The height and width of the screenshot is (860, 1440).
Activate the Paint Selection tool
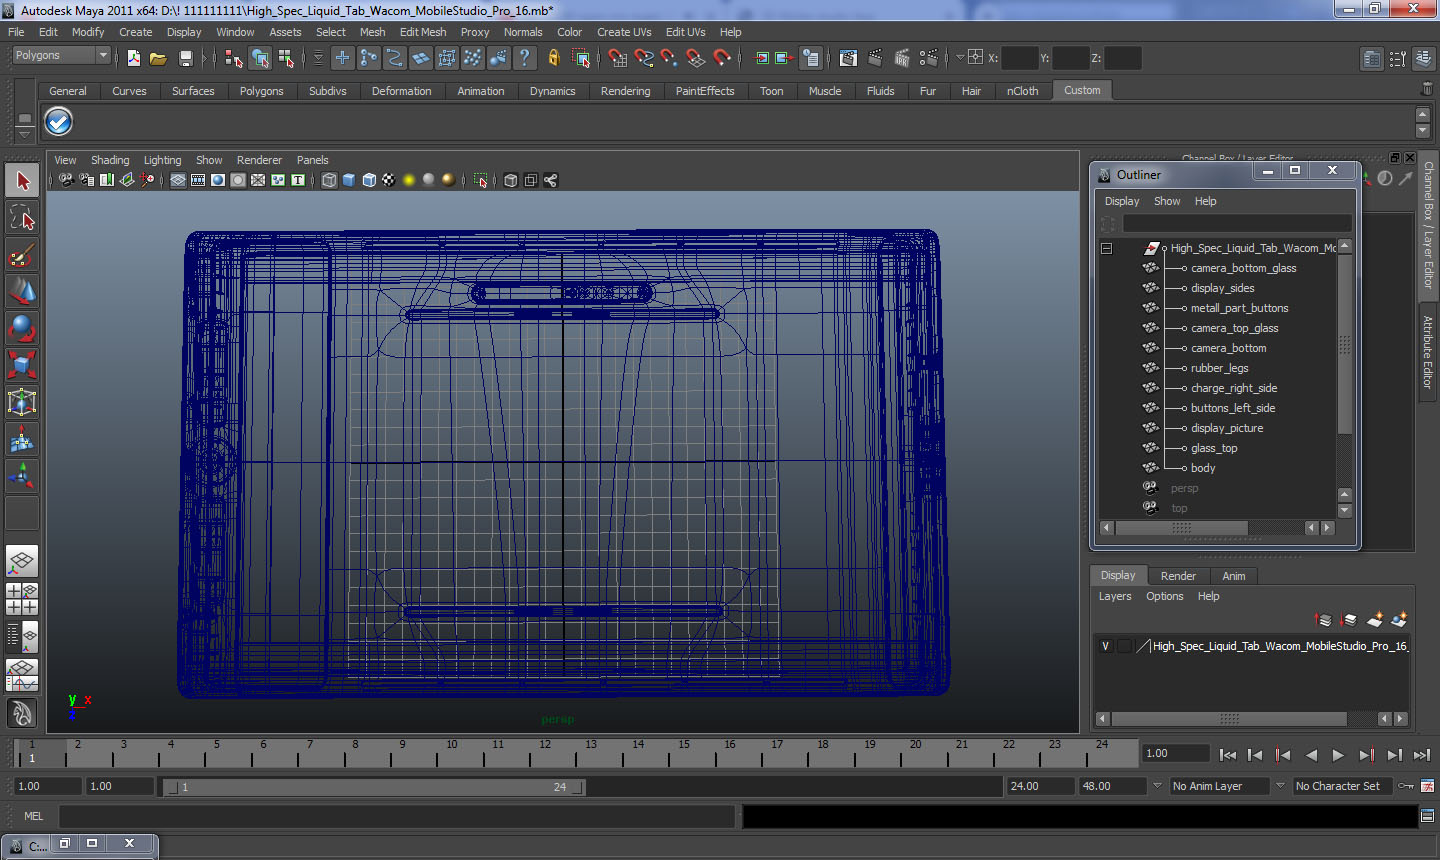tap(22, 255)
